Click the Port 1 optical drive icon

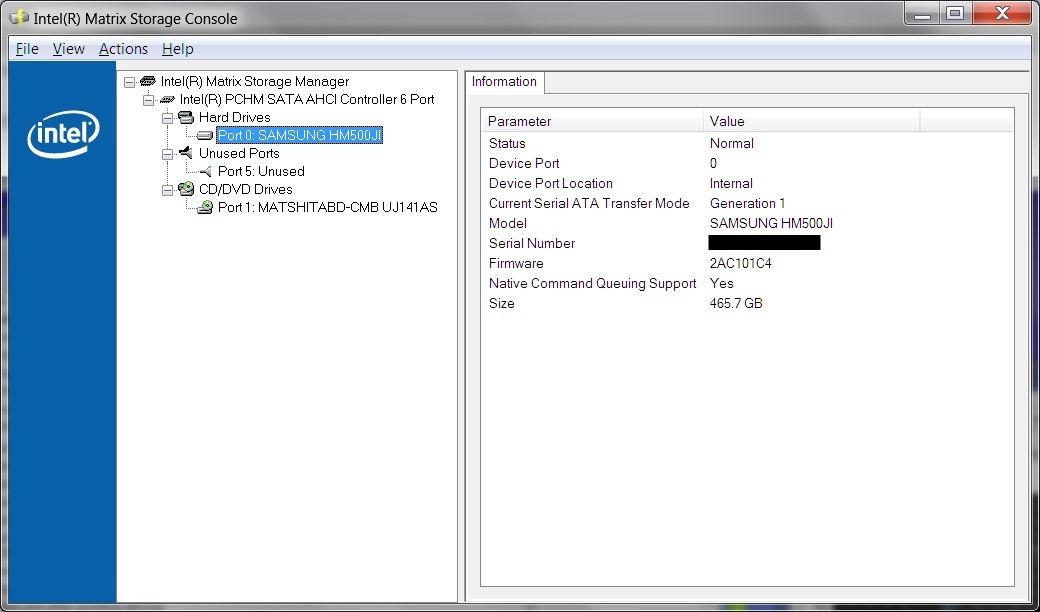click(x=206, y=207)
